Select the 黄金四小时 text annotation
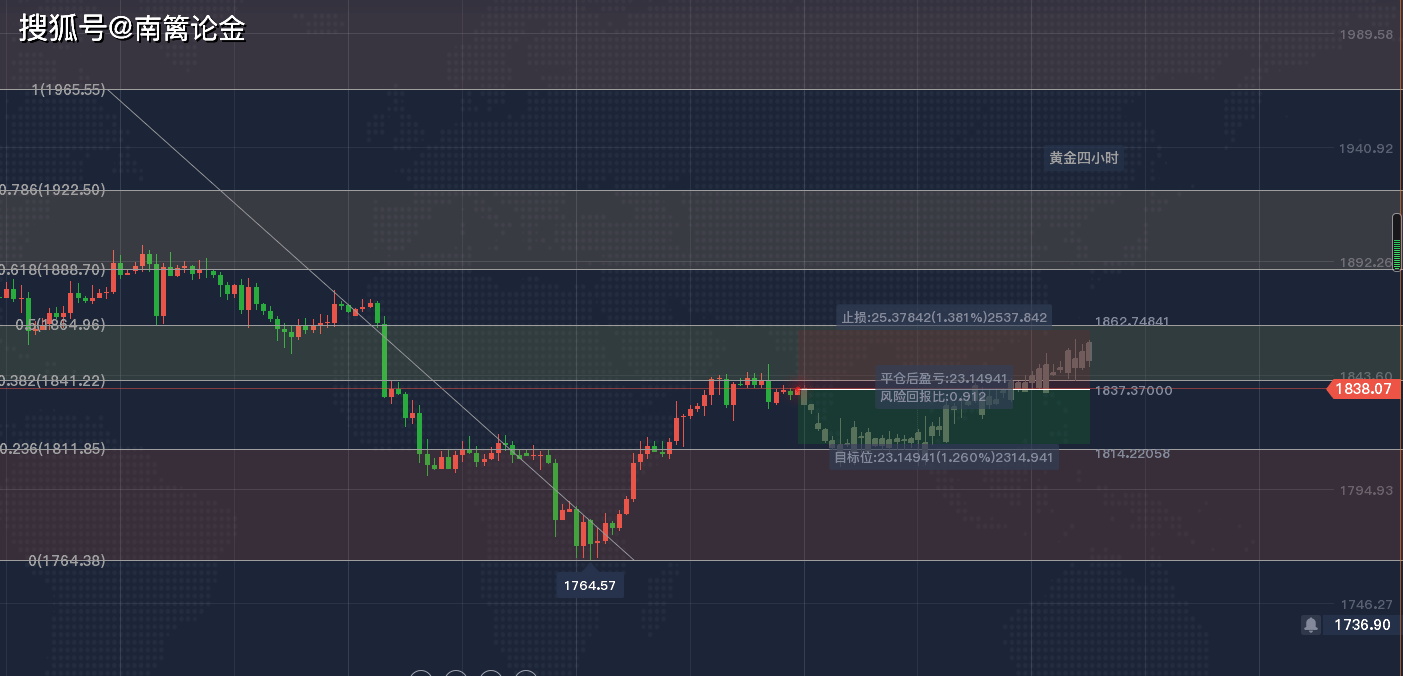The image size is (1403, 676). 1083,158
